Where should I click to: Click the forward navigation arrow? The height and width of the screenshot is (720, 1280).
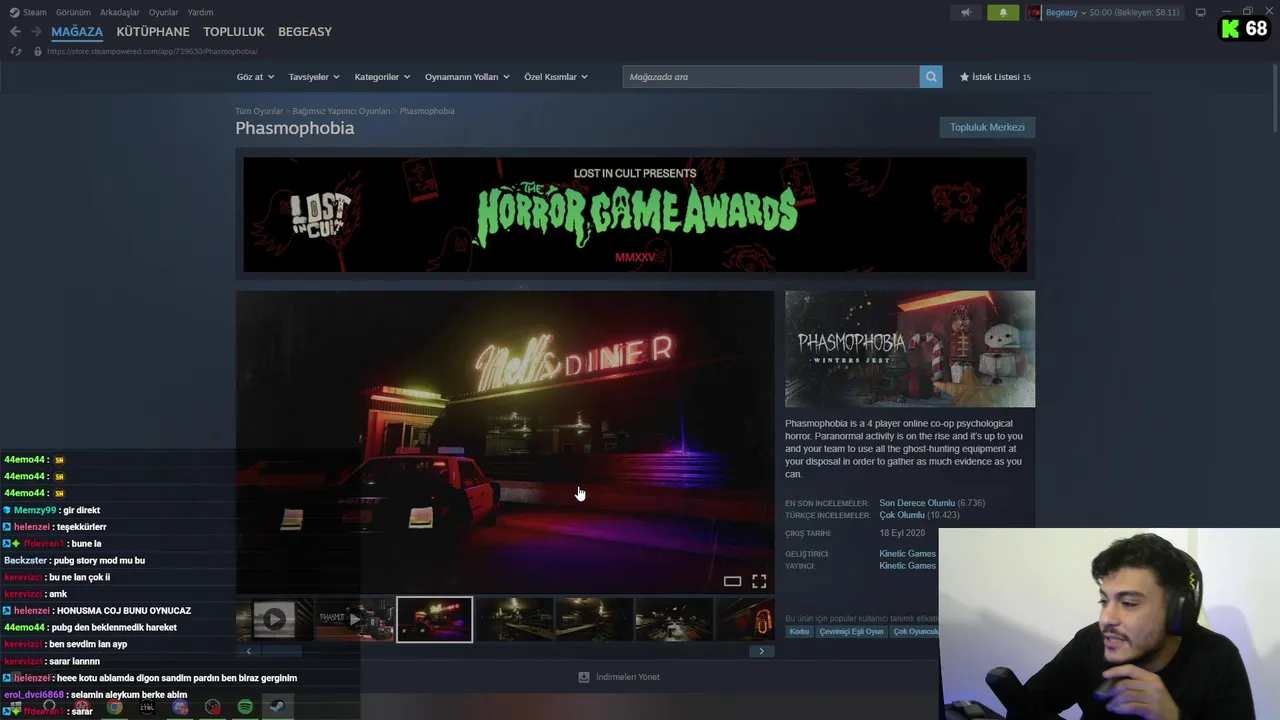(x=36, y=32)
